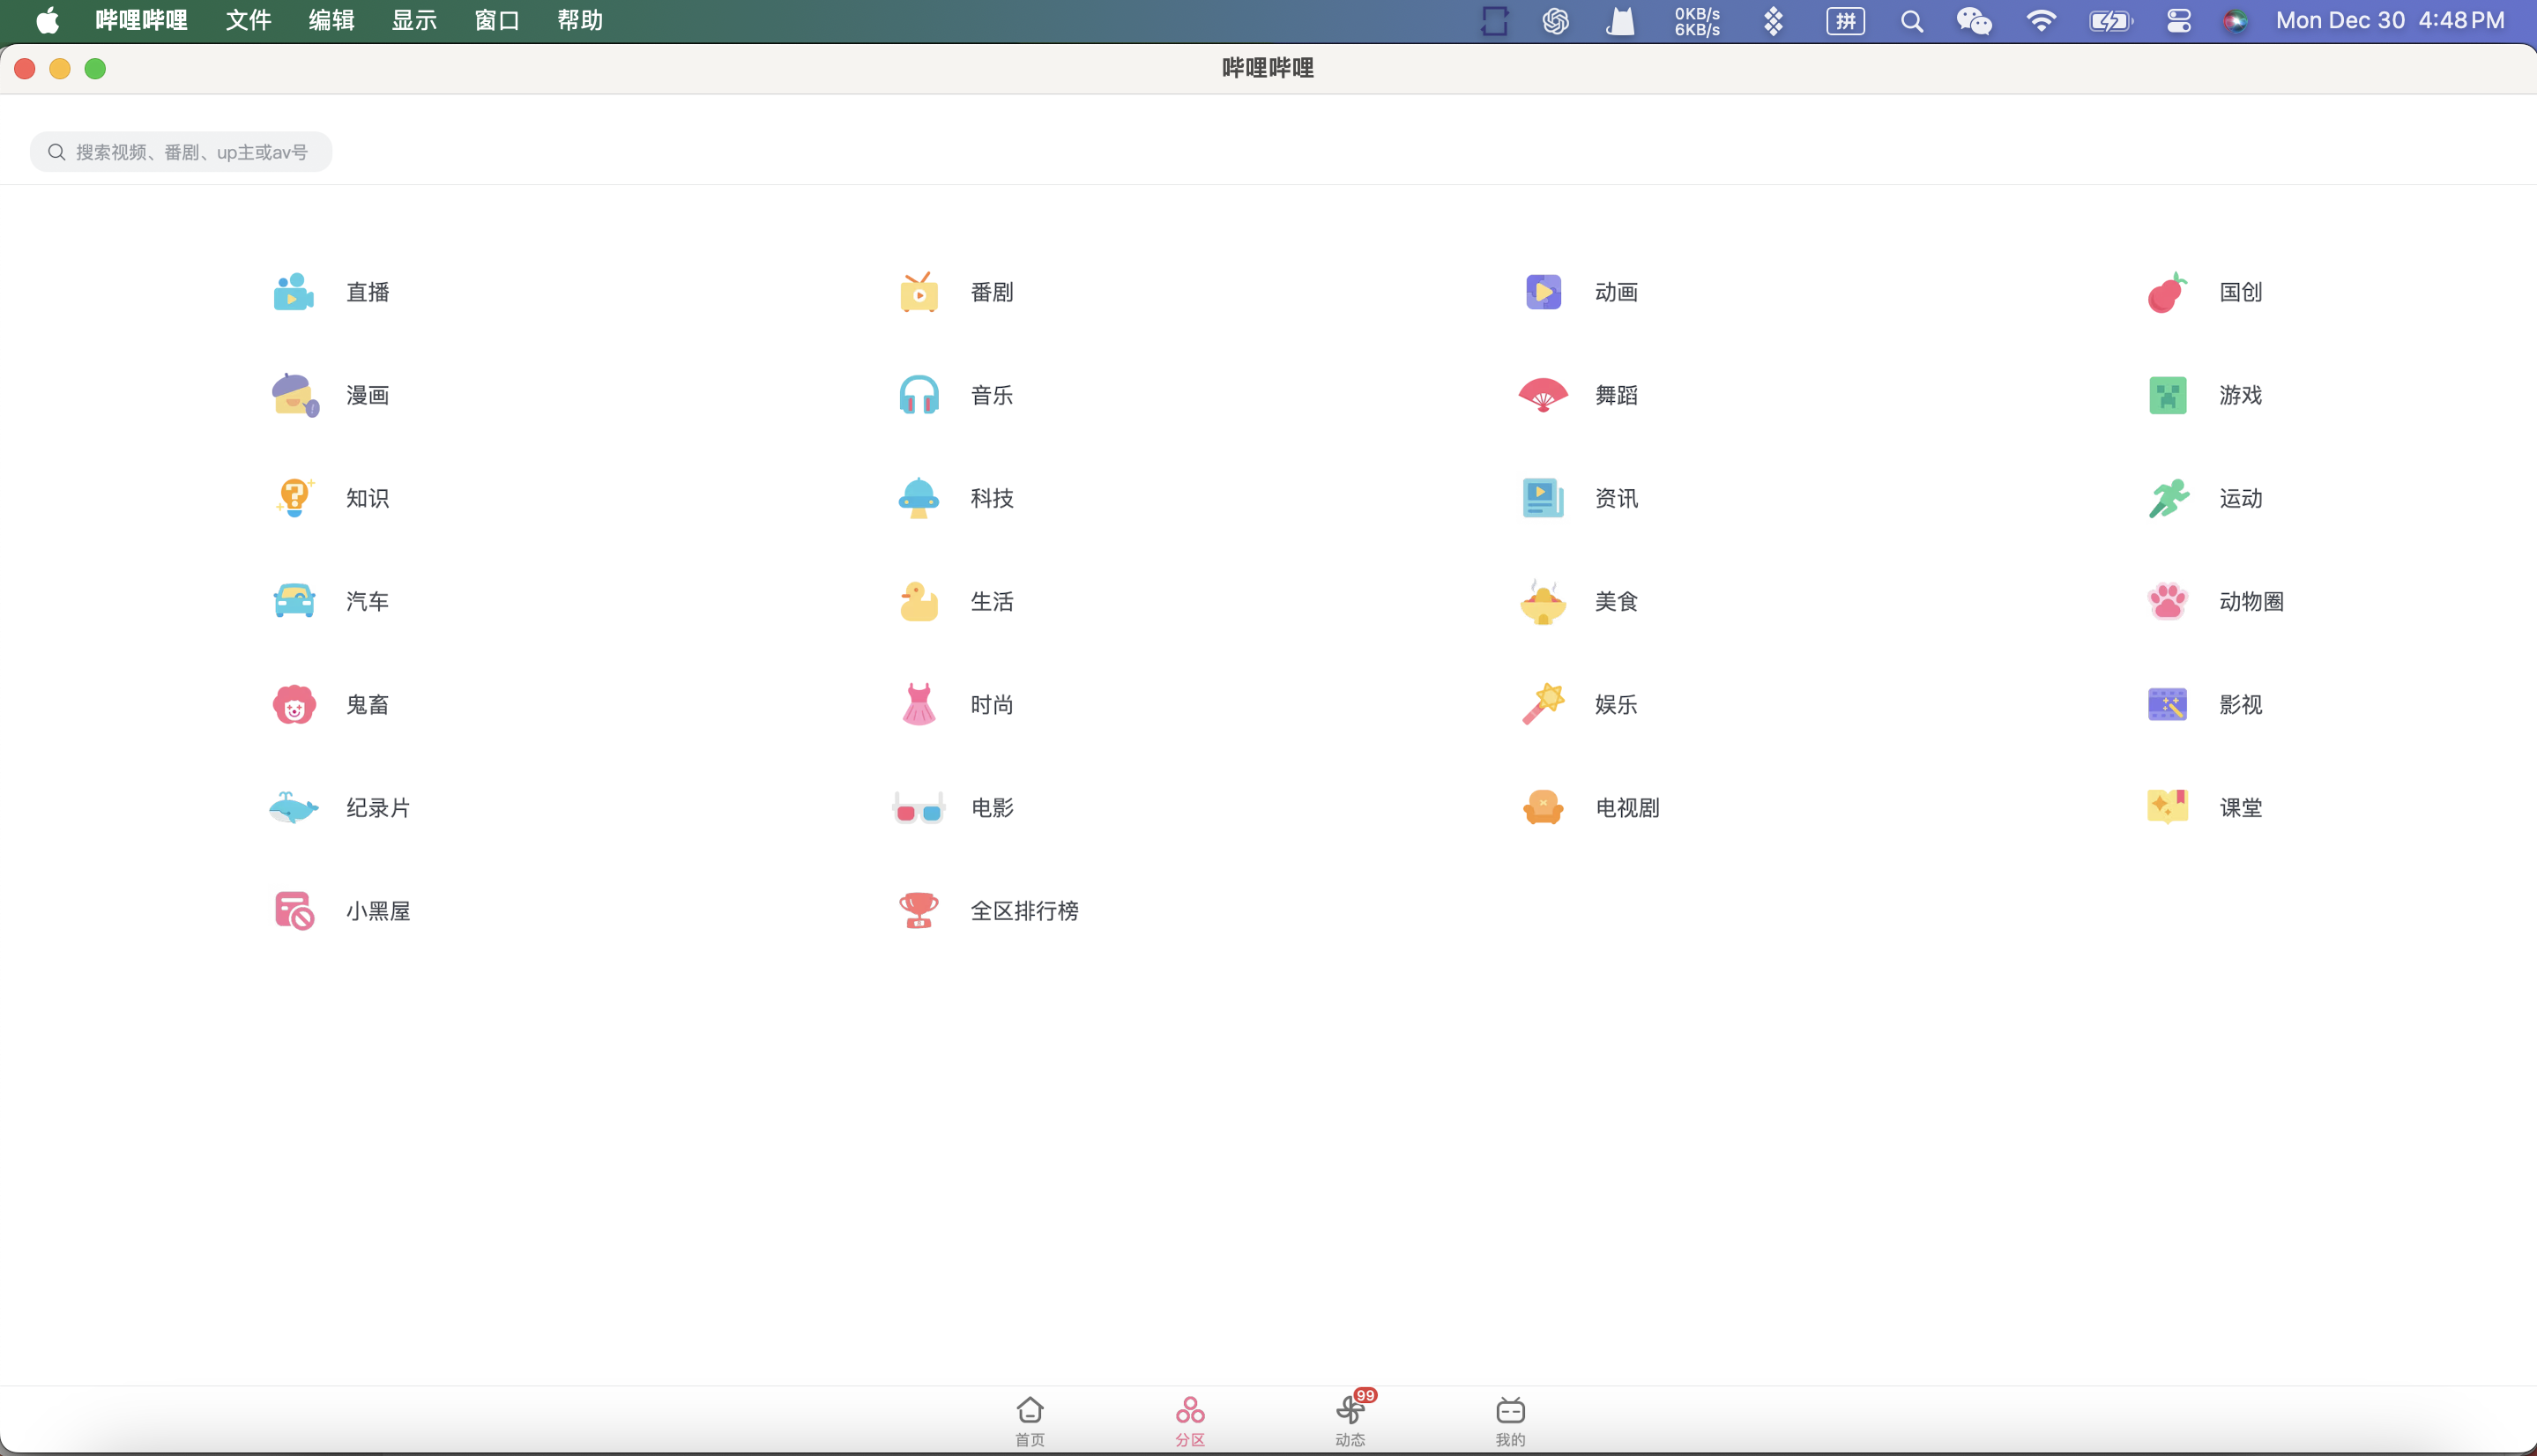Select the 动物圈 pink paw icon
This screenshot has height=1456, width=2537.
click(x=2167, y=601)
